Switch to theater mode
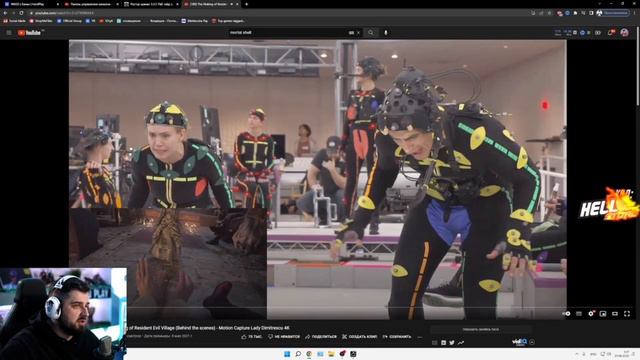Viewport: 640px width, 360px height. pos(615,313)
